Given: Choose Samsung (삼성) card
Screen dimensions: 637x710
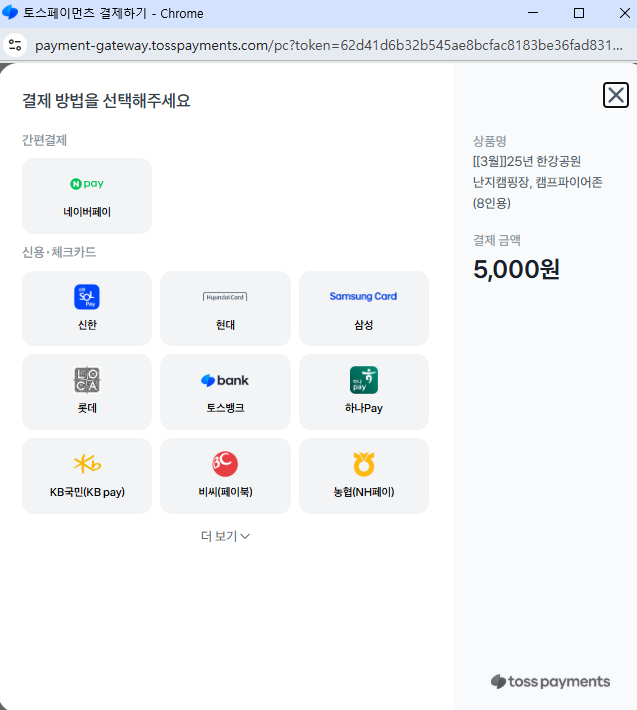Looking at the screenshot, I should (x=364, y=308).
